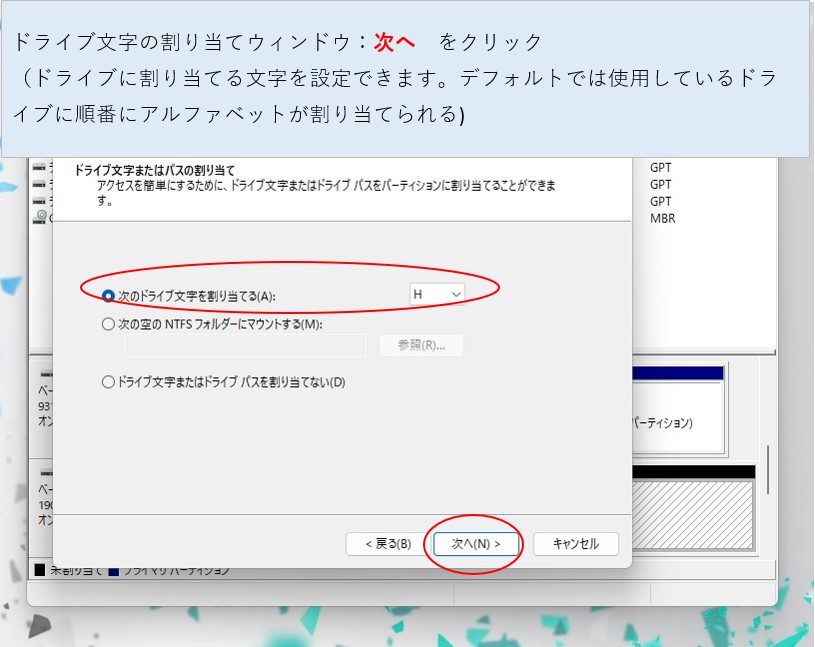The image size is (815, 647).
Task: Select the middle GPT entry in the list
Action: click(x=660, y=185)
